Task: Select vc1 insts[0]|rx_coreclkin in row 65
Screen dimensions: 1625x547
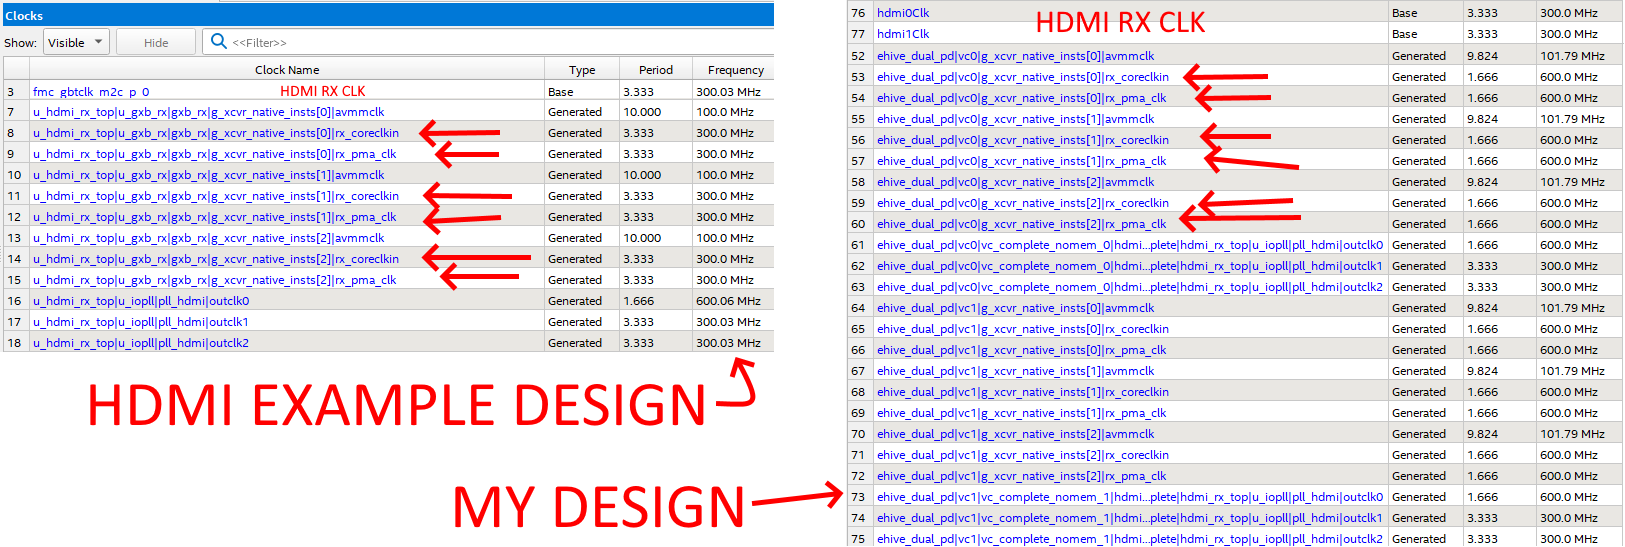Action: pyautogui.click(x=1023, y=329)
